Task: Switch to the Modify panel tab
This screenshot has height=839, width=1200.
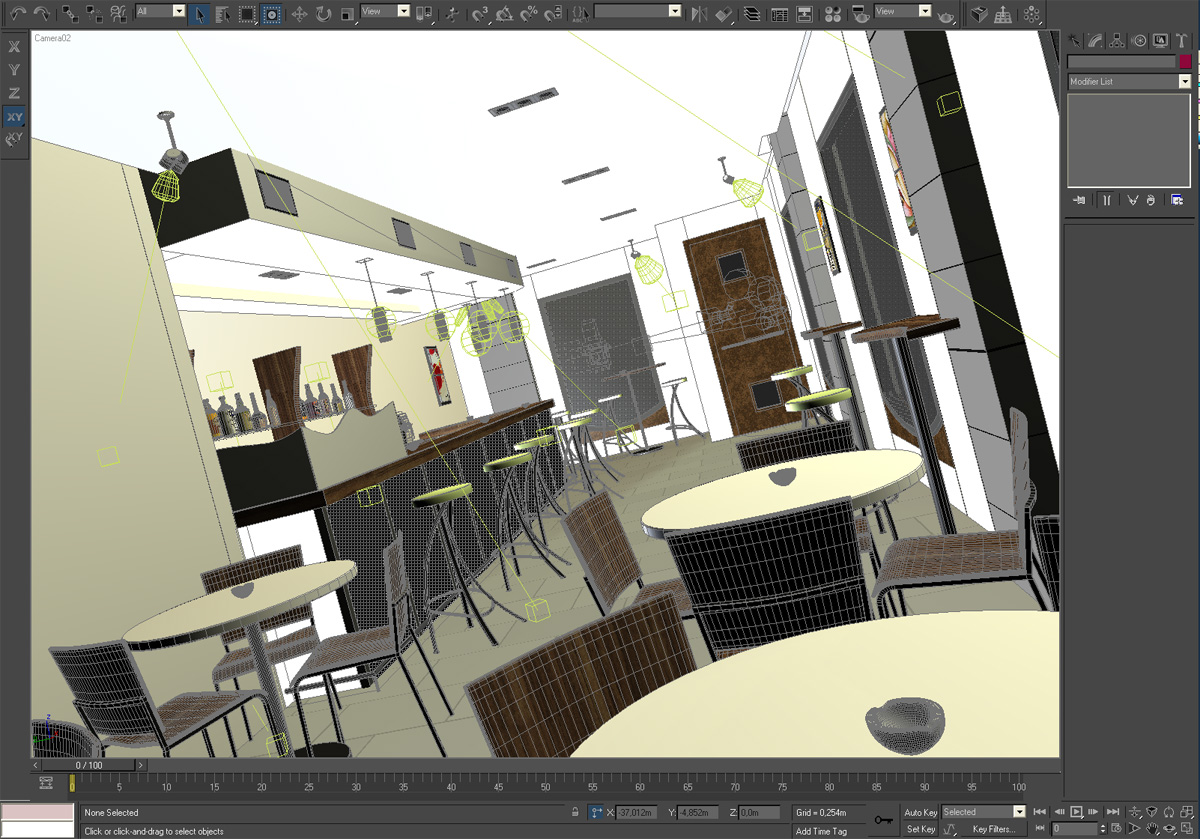Action: [x=1096, y=41]
